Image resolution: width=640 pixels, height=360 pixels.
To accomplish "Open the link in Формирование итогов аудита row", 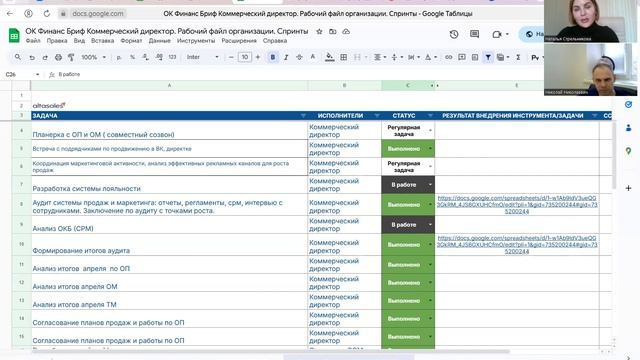I will [517, 245].
